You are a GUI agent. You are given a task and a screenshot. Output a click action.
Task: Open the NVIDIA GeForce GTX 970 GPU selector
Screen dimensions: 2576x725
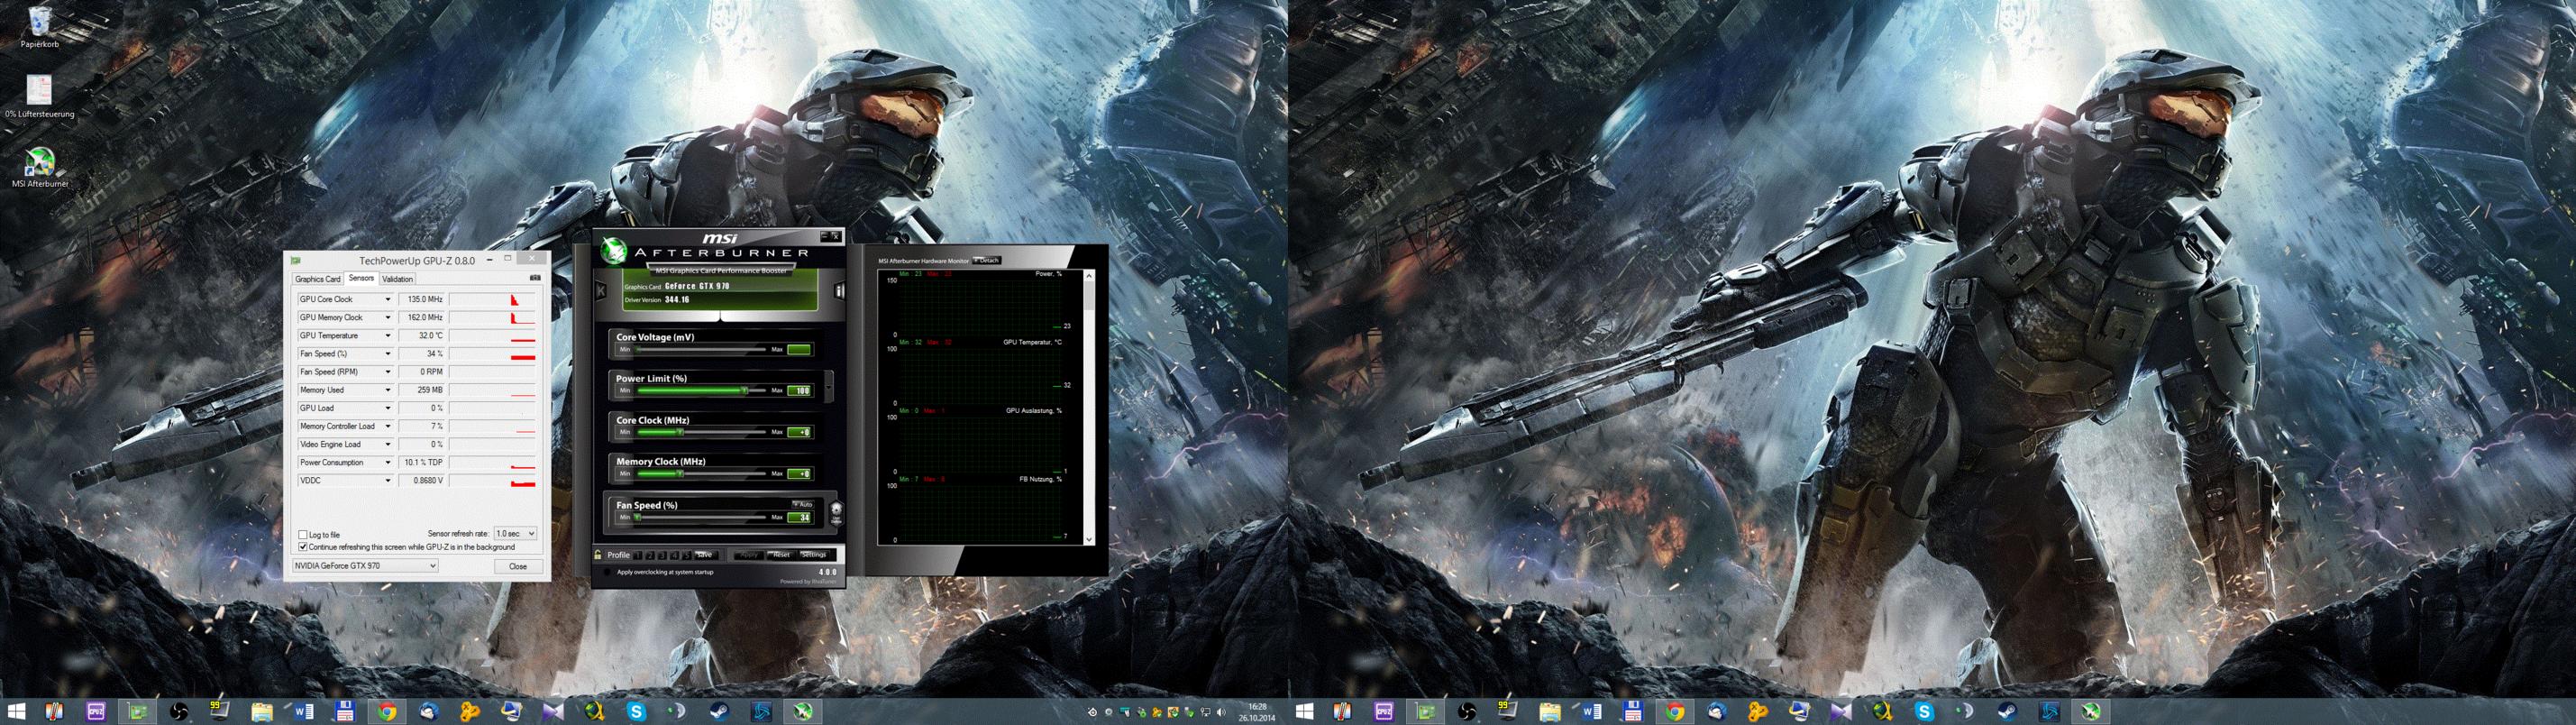(x=365, y=566)
